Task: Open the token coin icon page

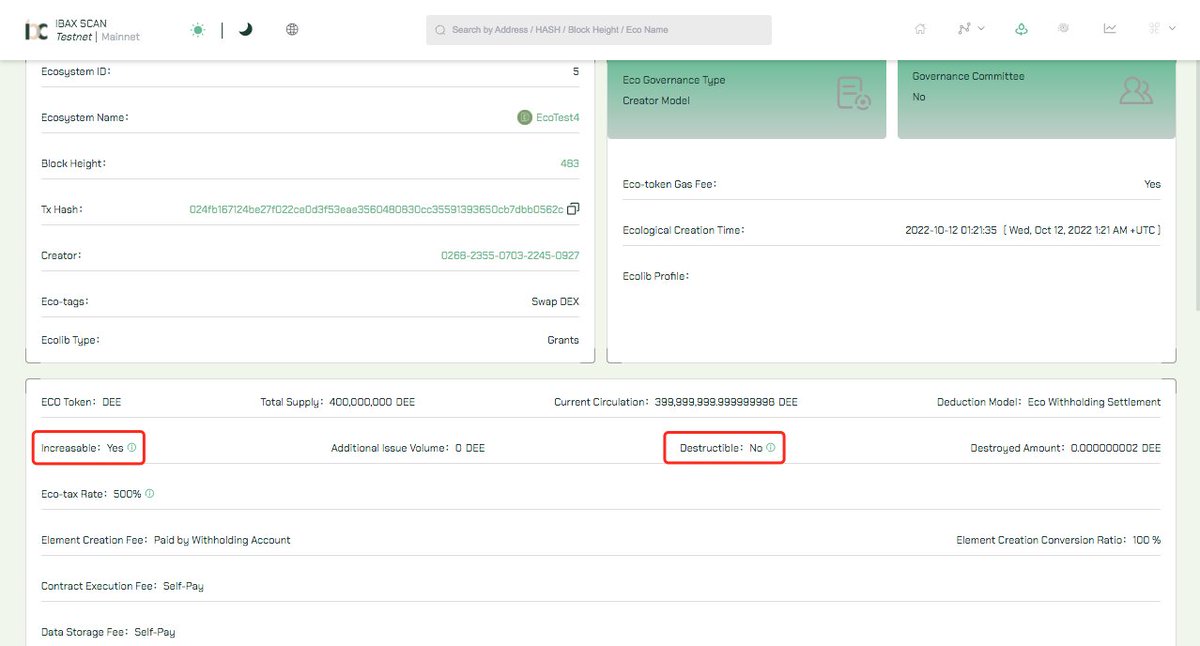Action: click(1064, 29)
